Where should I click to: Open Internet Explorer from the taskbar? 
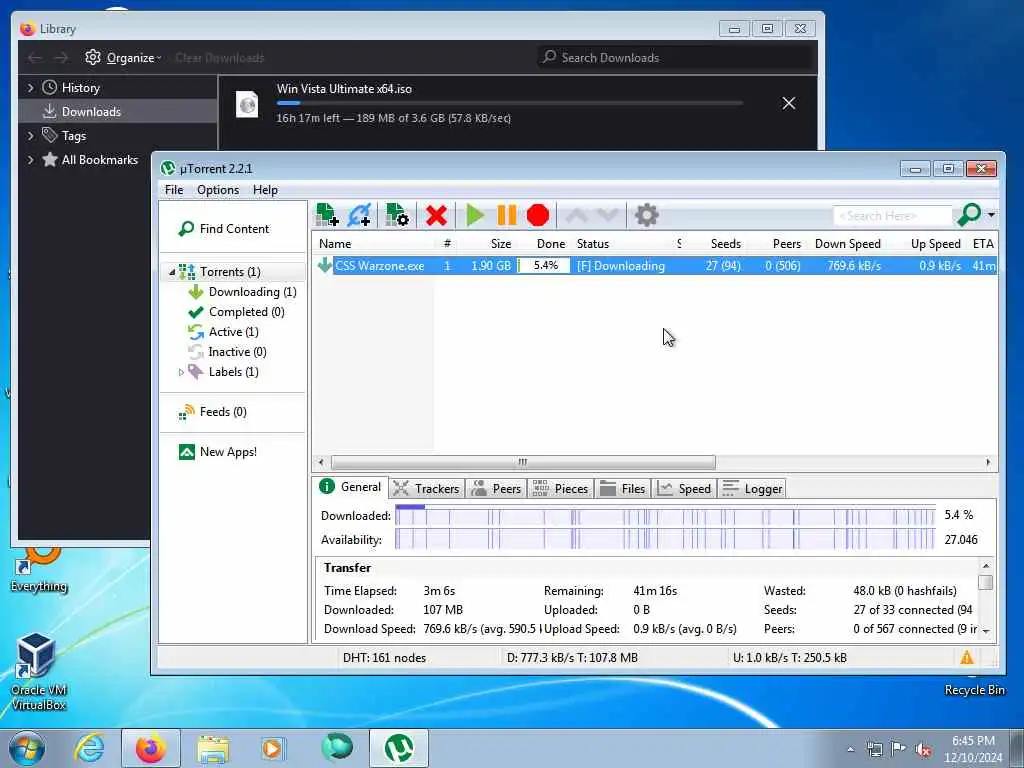(x=89, y=748)
